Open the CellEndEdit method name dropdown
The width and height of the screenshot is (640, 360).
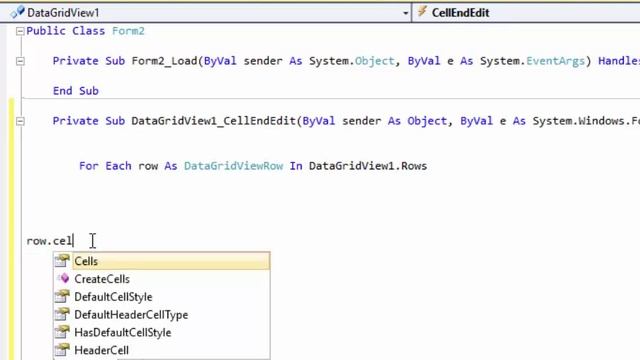click(x=527, y=13)
